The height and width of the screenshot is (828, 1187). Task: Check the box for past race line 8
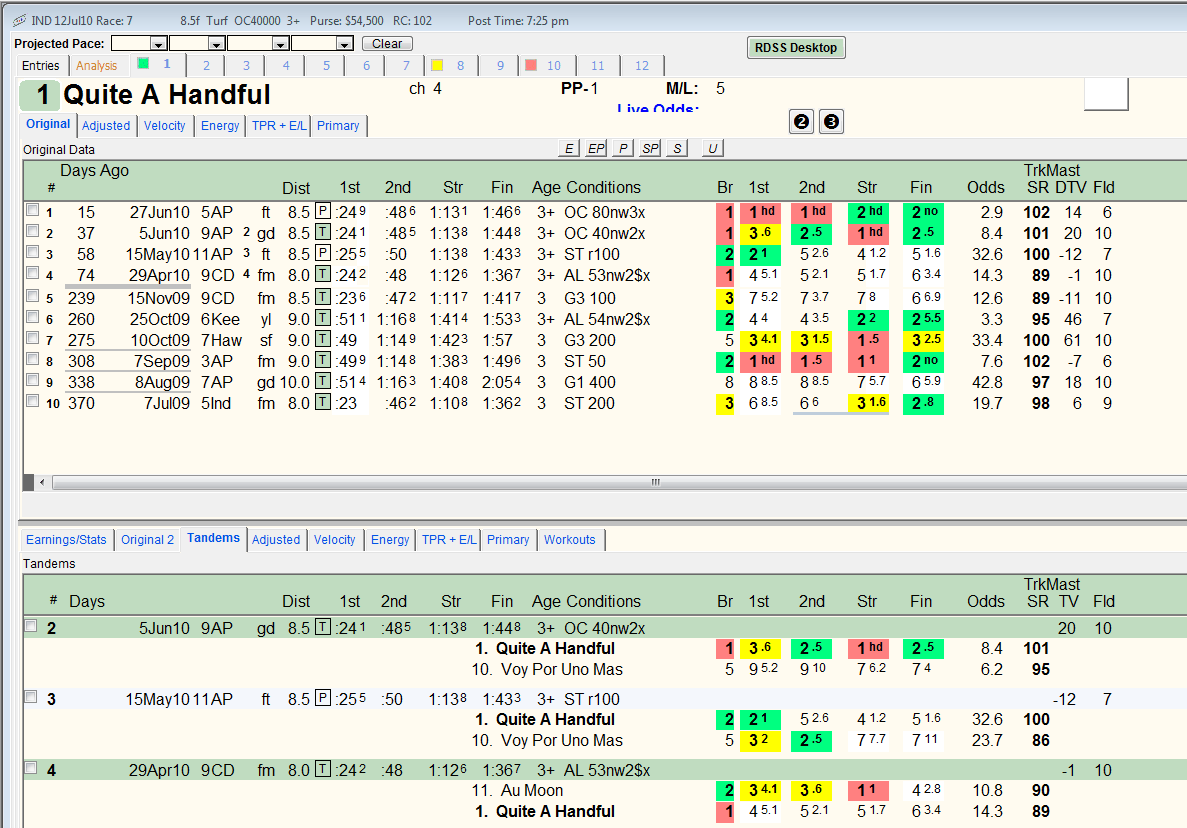33,359
